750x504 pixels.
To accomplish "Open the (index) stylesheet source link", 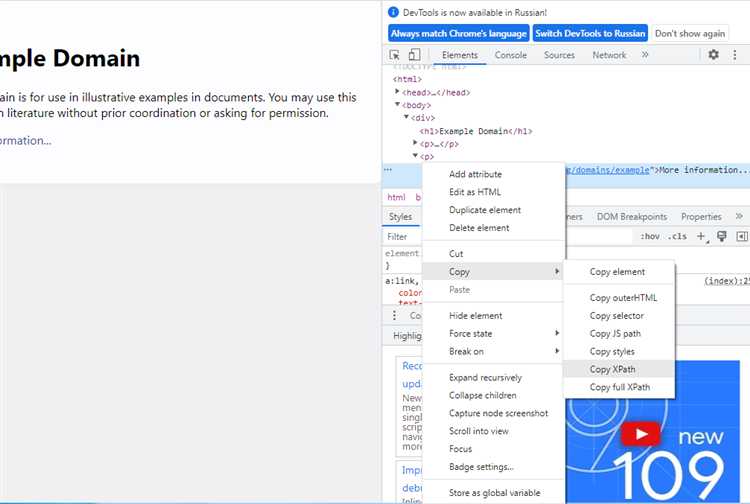I will (x=727, y=281).
